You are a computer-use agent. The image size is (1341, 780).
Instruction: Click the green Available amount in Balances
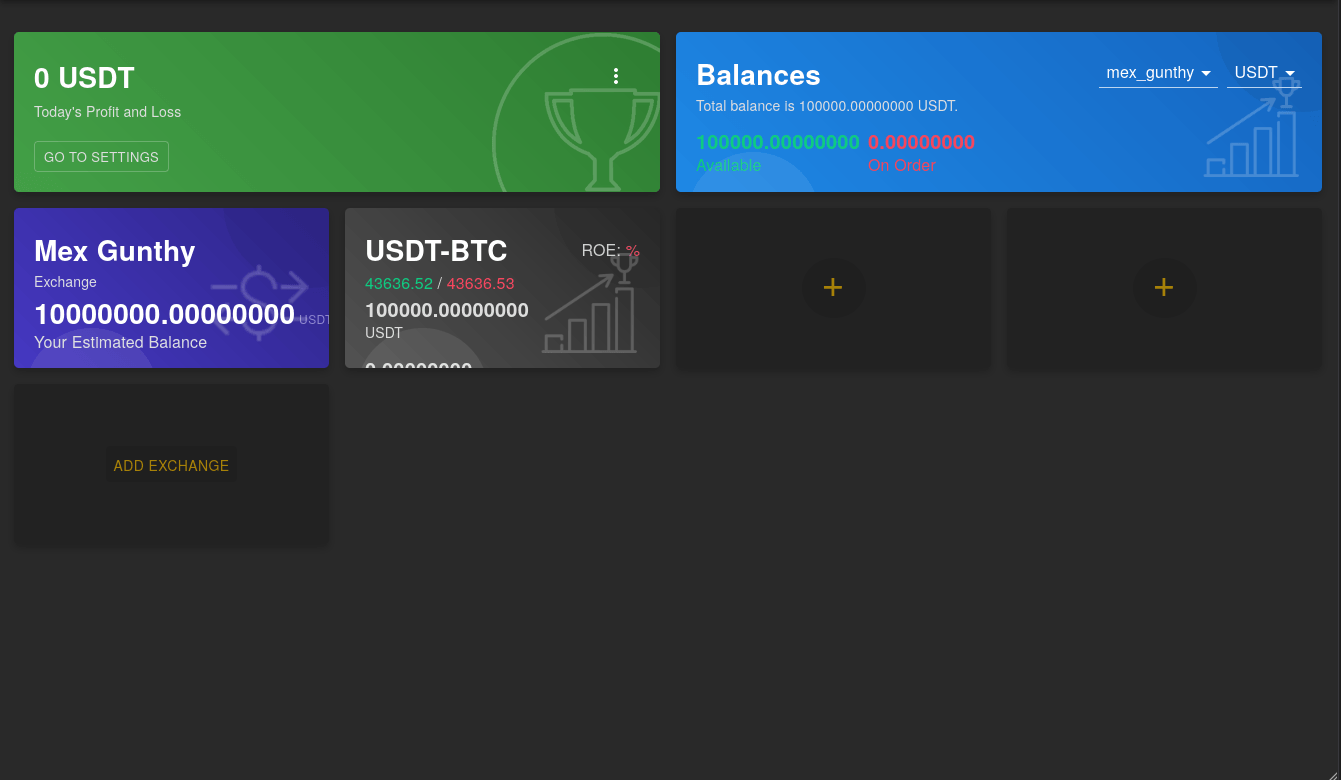click(778, 142)
